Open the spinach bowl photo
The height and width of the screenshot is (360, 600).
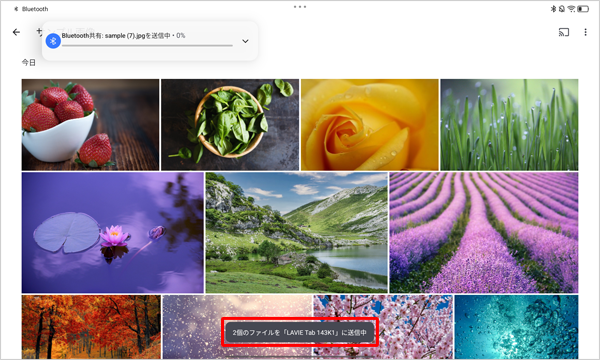[230, 125]
